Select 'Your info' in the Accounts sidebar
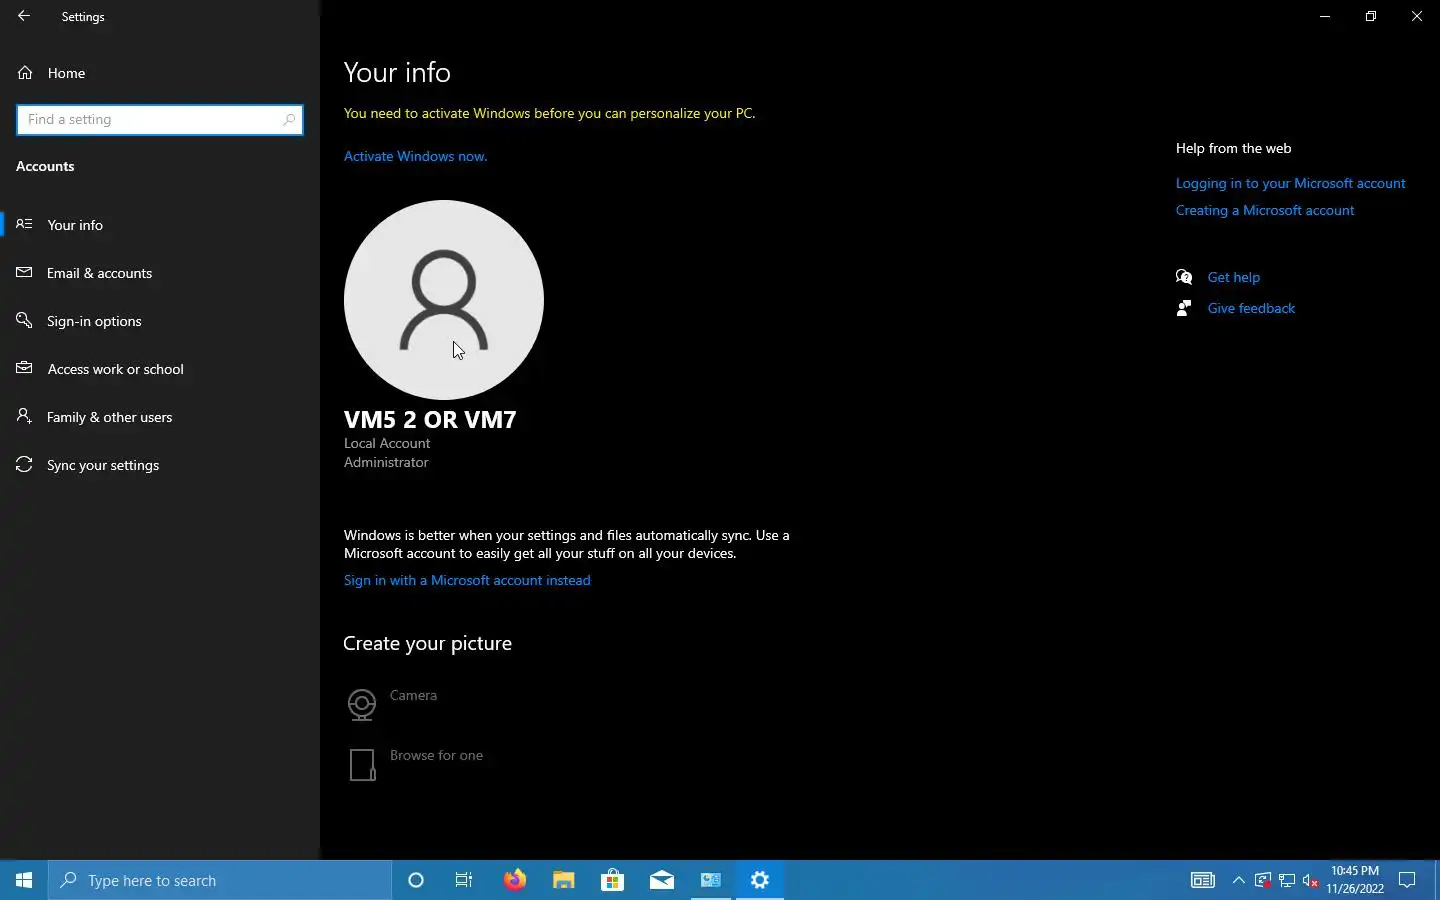The image size is (1440, 900). [x=160, y=225]
